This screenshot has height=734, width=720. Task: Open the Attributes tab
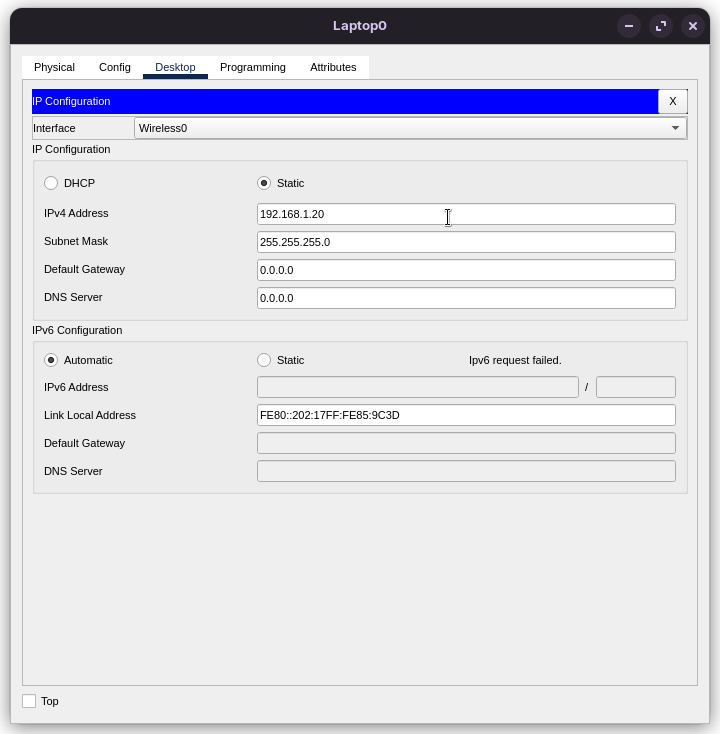pos(333,67)
